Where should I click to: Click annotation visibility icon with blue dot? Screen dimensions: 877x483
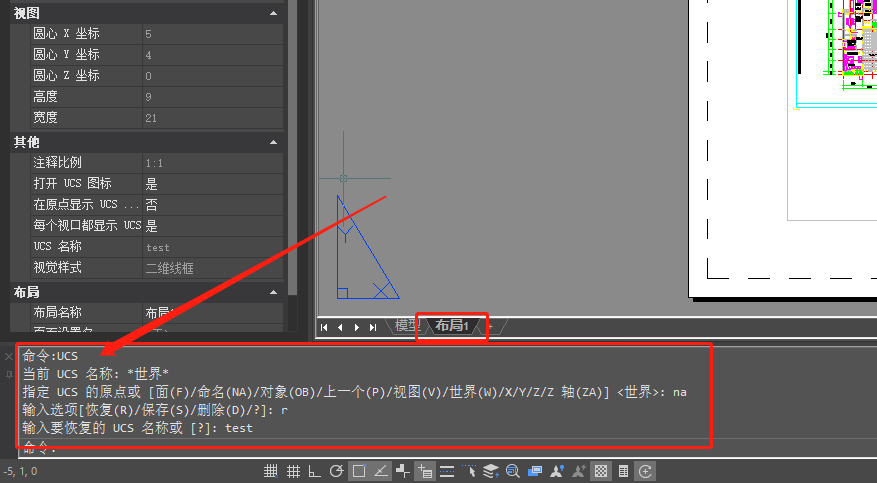[557, 471]
